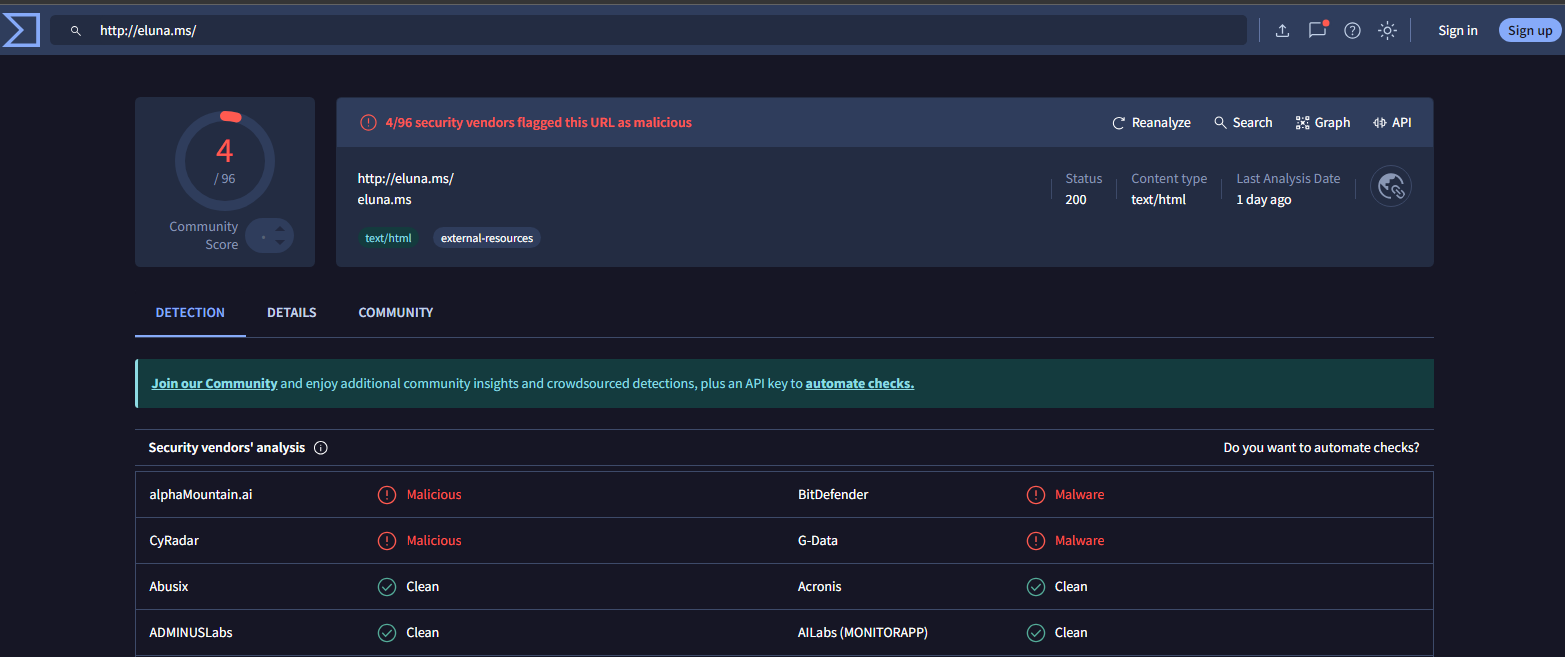
Task: Click the '4/96 security vendors flagged' banner text
Action: pos(538,123)
